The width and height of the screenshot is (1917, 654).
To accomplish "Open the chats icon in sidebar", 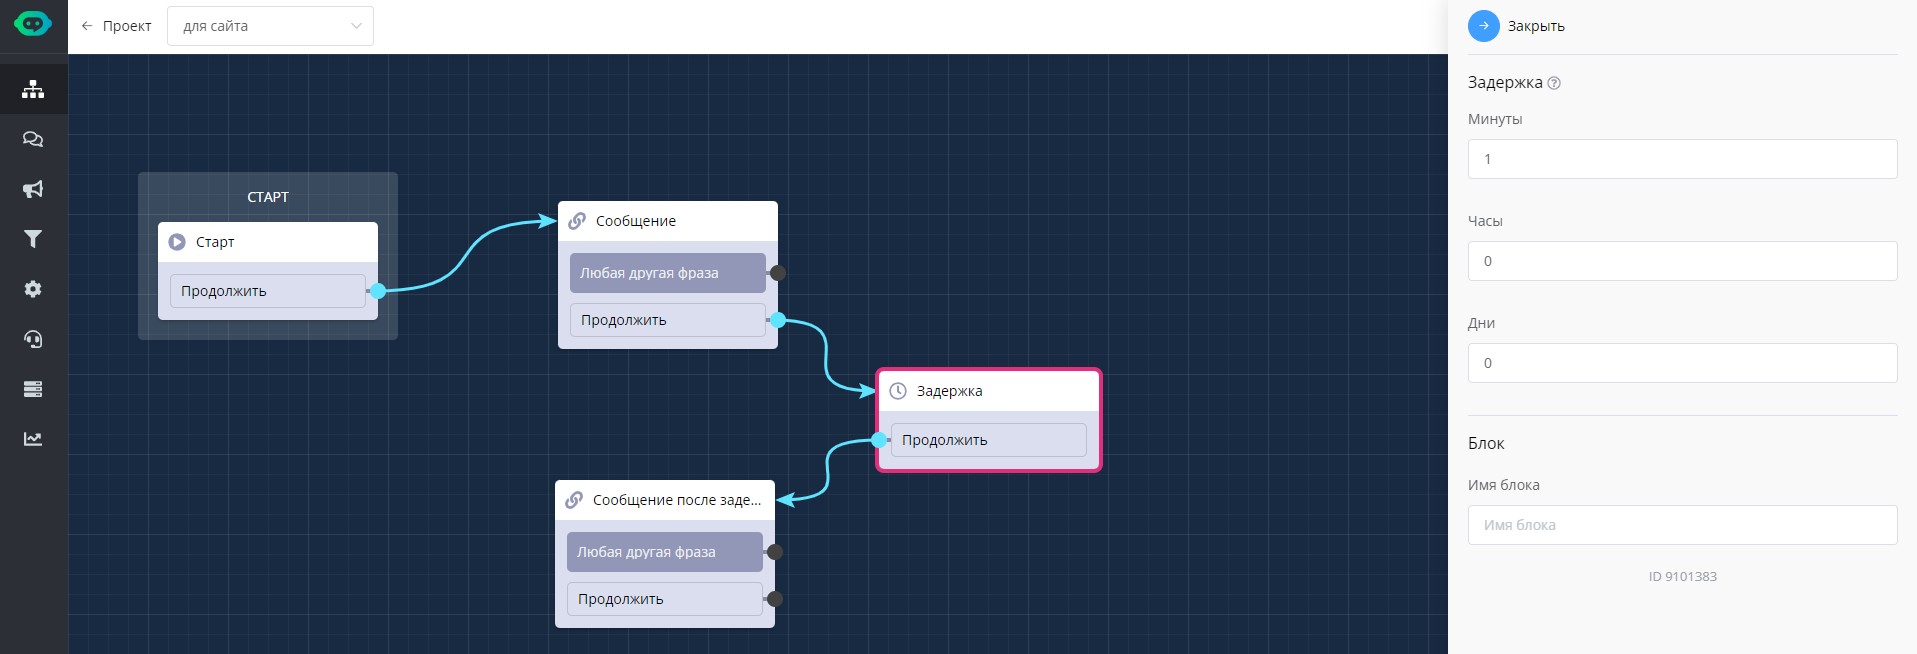I will point(33,139).
